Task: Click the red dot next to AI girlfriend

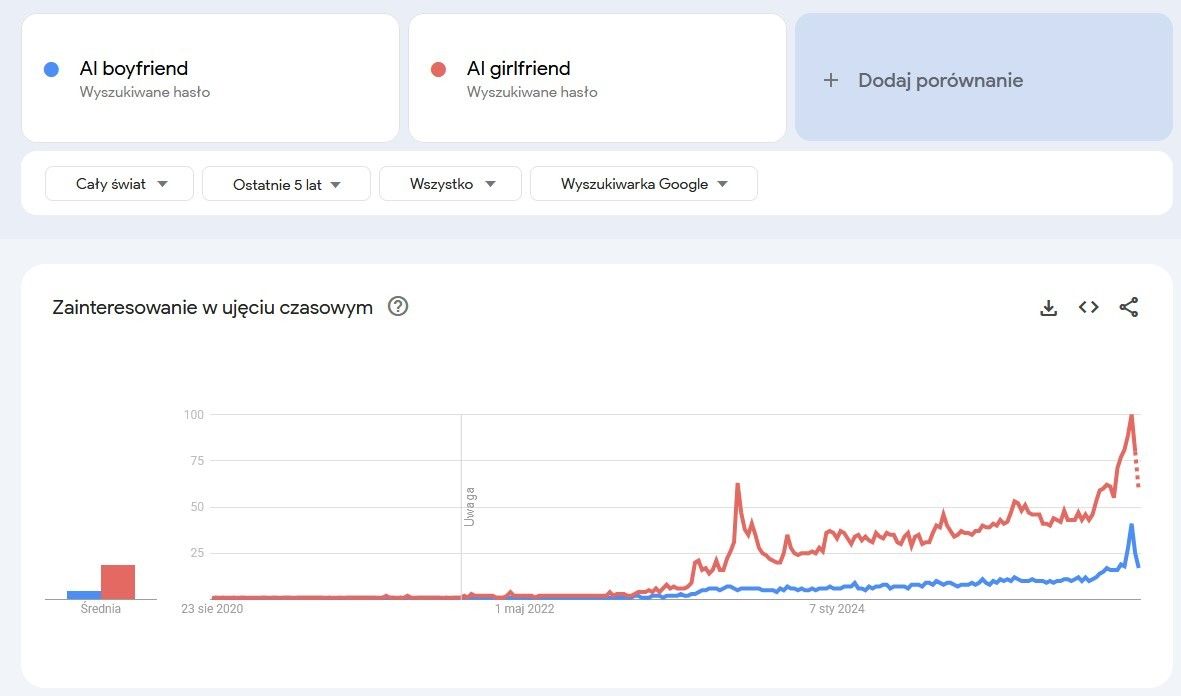Action: (x=437, y=69)
